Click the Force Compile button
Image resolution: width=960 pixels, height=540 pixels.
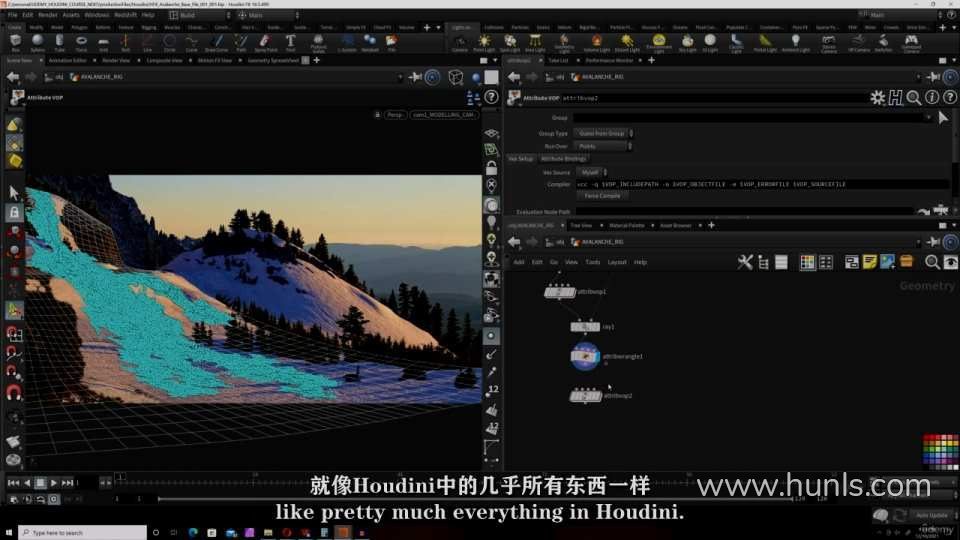602,196
